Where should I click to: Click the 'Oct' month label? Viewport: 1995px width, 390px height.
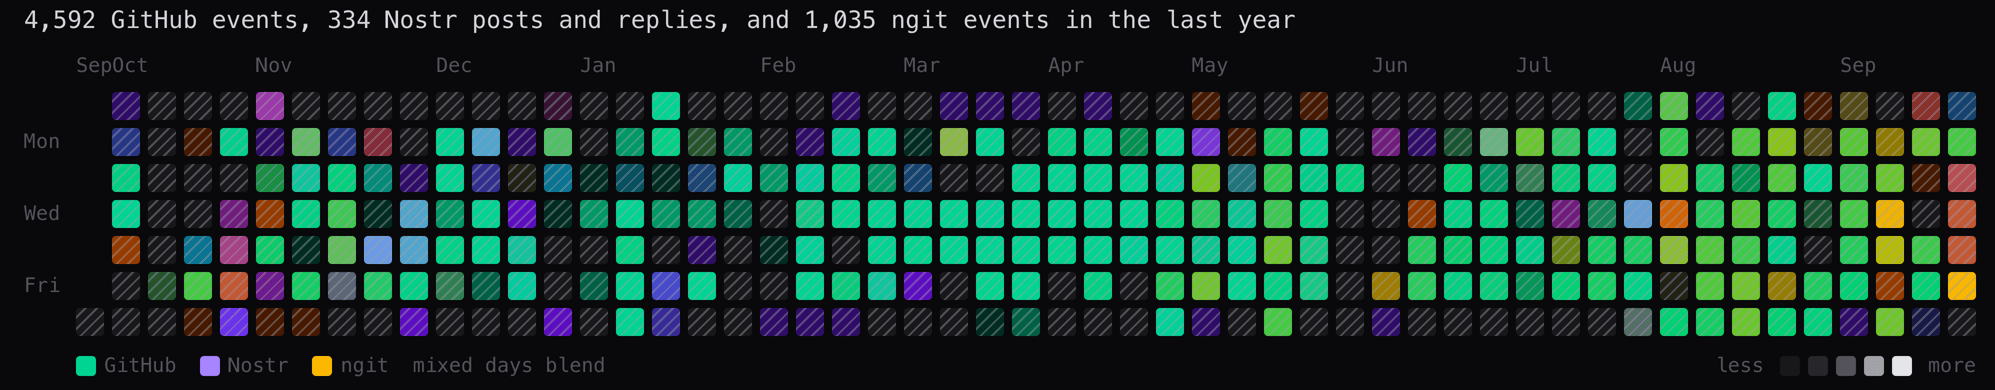click(x=130, y=66)
